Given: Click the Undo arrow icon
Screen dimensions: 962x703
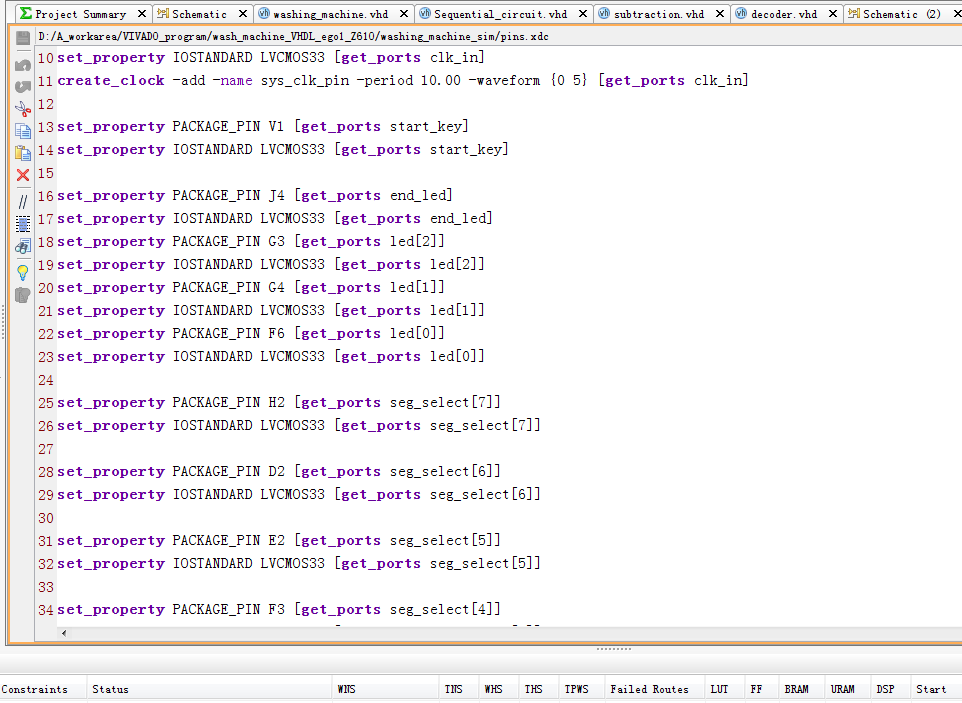Looking at the screenshot, I should tap(22, 64).
